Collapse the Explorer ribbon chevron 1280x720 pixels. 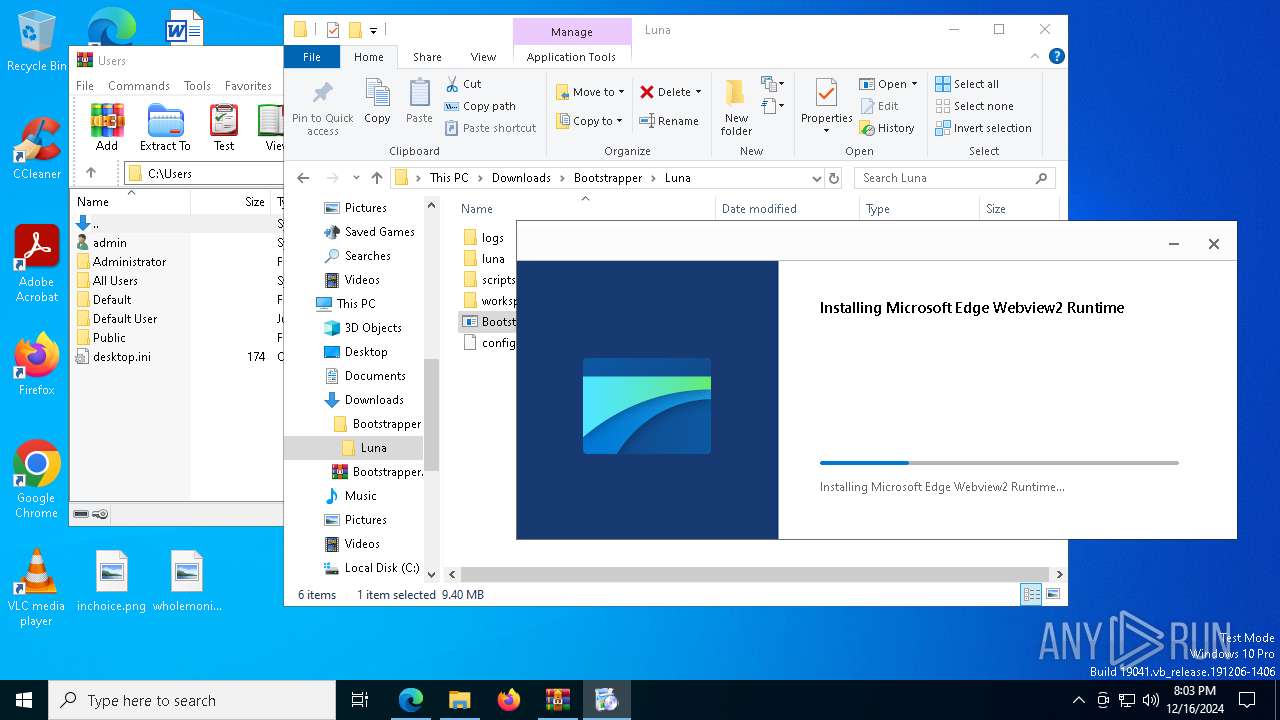(1035, 57)
